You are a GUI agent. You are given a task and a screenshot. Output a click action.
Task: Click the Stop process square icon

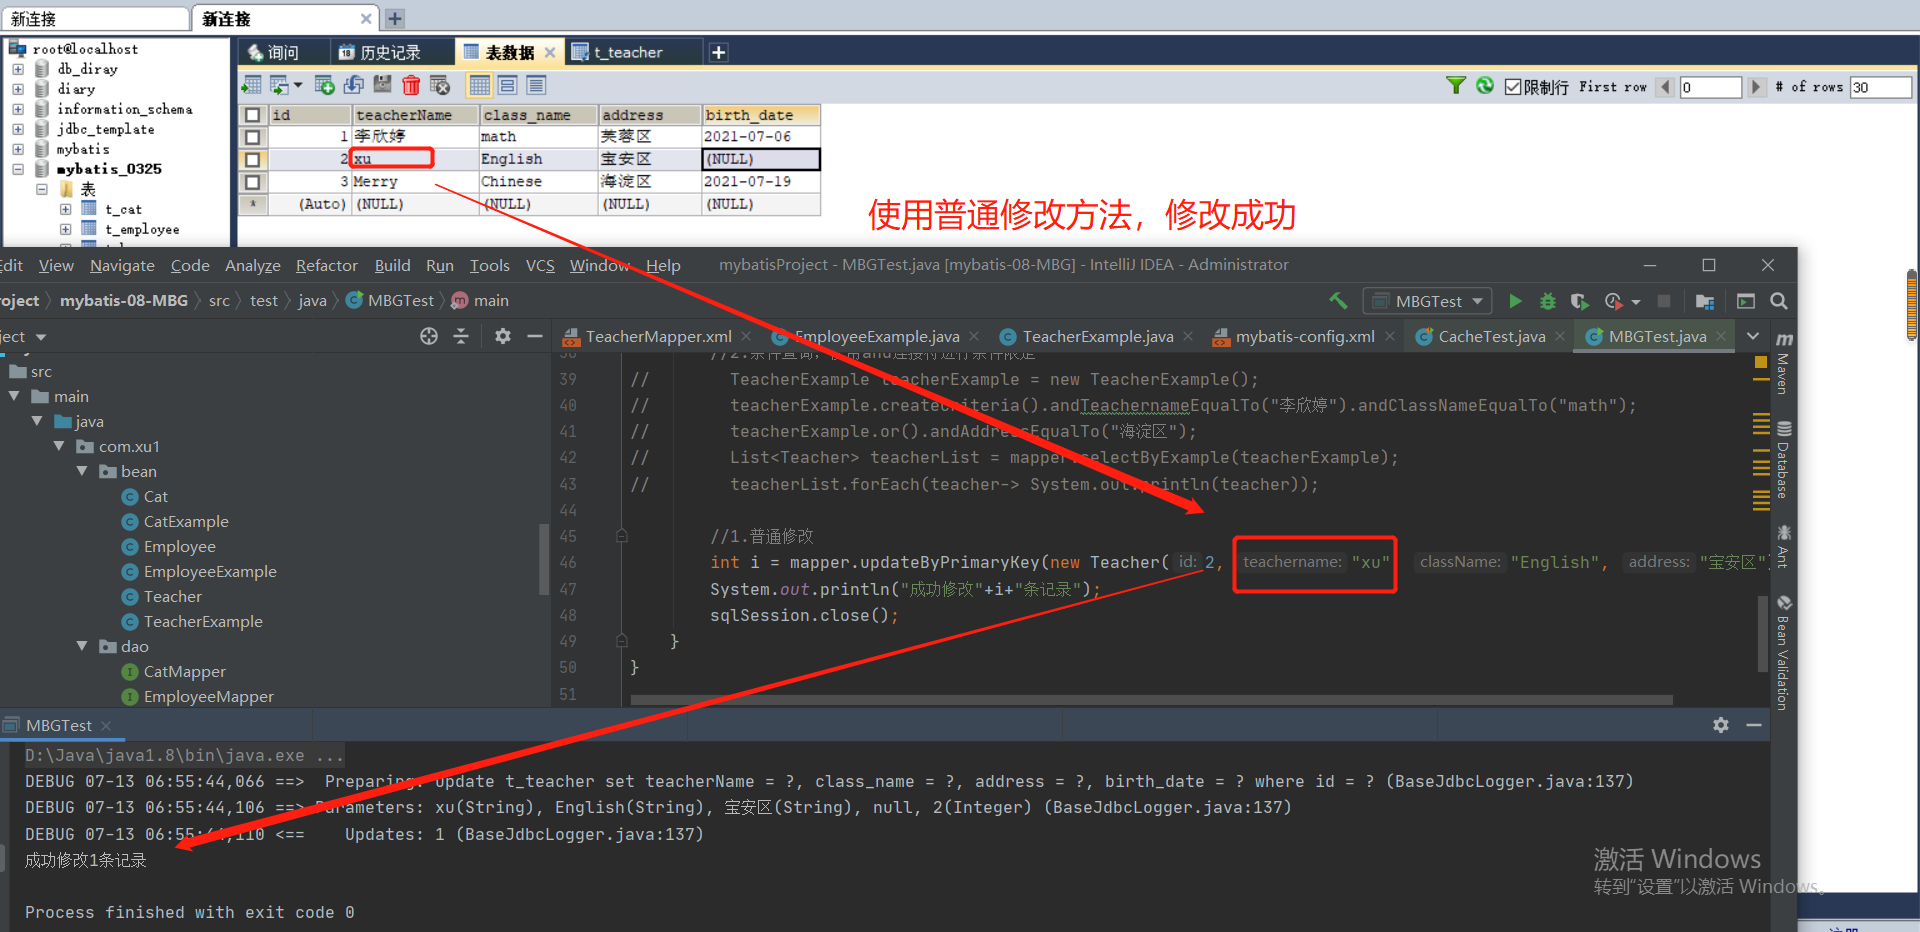coord(1664,301)
